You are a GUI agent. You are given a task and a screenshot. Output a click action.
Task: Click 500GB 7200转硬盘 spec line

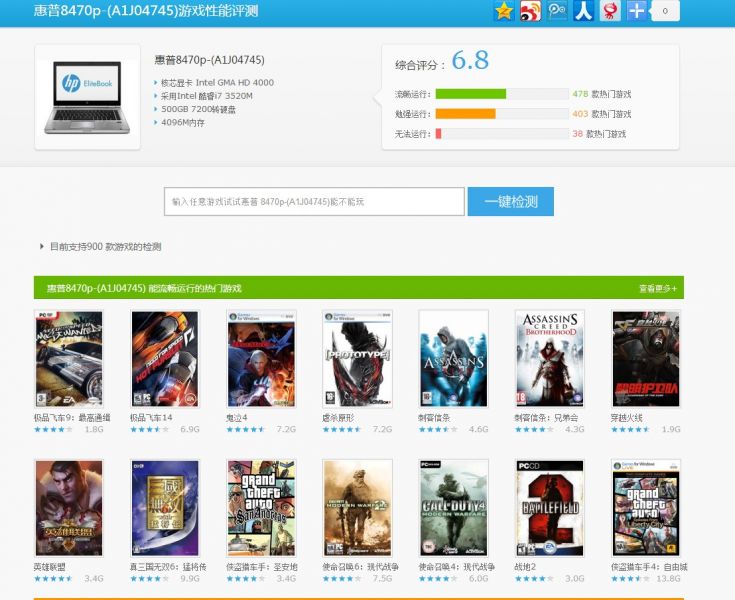(198, 109)
